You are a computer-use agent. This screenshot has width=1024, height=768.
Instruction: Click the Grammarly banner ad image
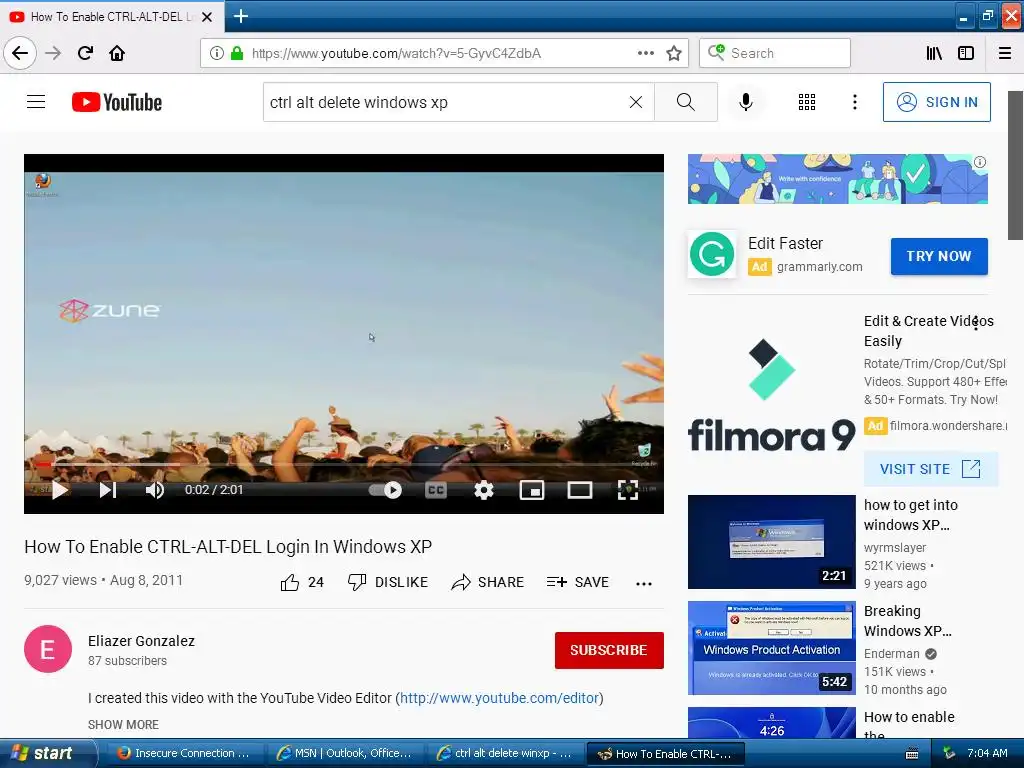tap(837, 179)
